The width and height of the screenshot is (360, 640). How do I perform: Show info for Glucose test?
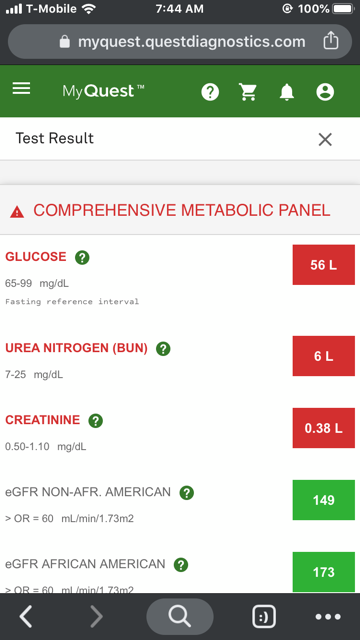pos(82,258)
